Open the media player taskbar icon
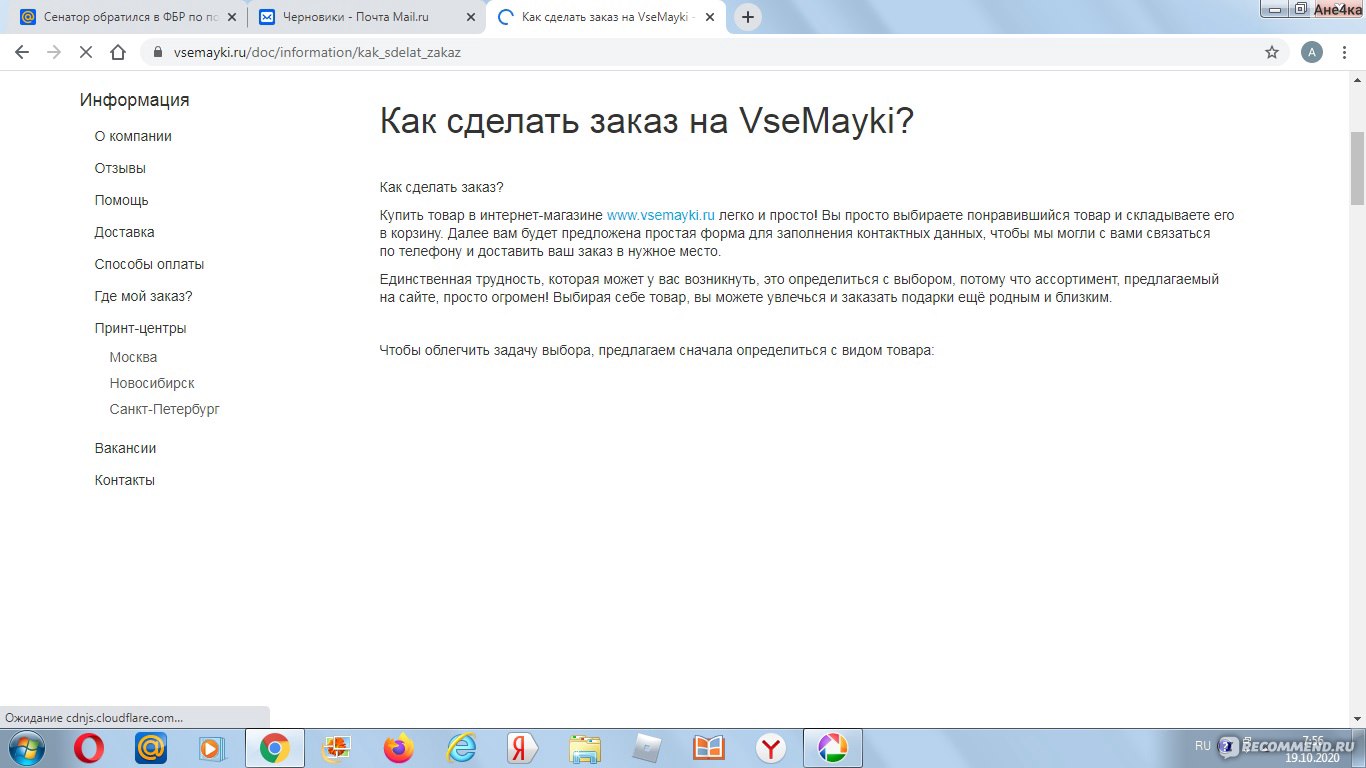This screenshot has width=1366, height=768. coord(212,748)
